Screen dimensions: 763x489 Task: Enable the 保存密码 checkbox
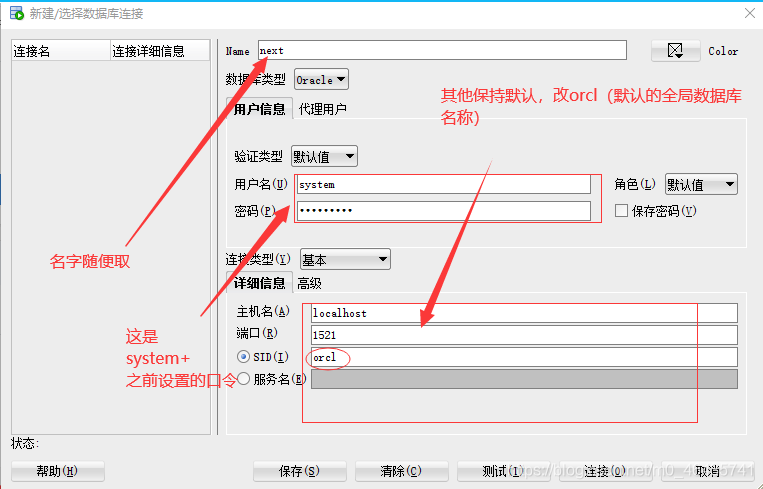click(x=621, y=211)
